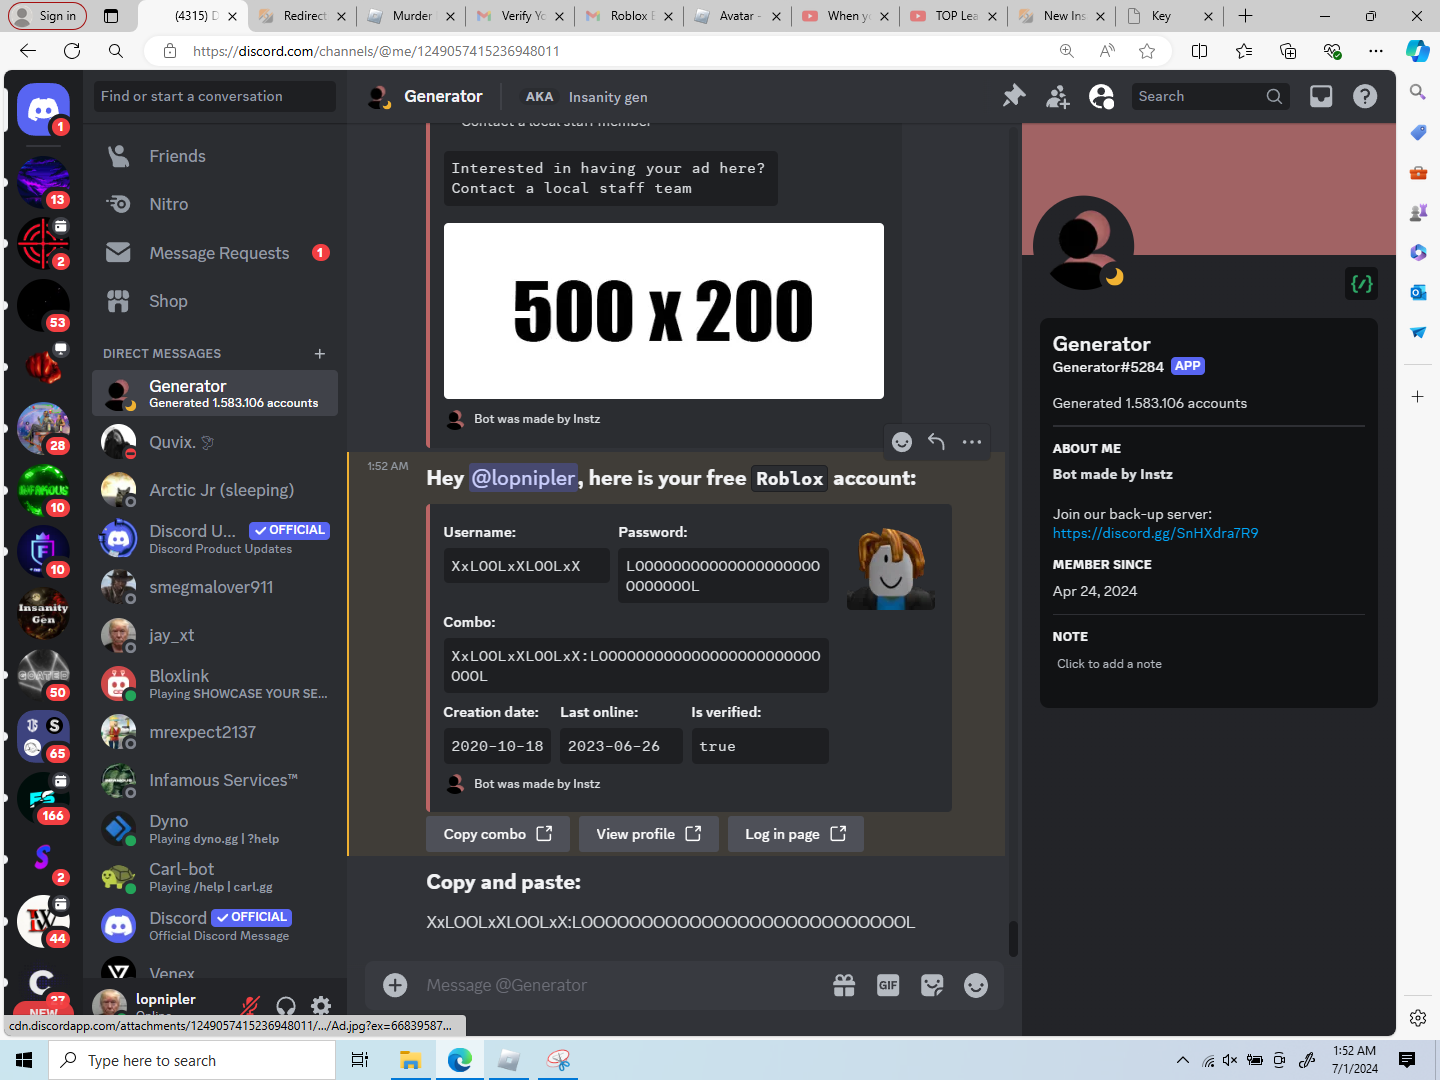
Task: Switch to the Redirect browser tab
Action: pyautogui.click(x=303, y=16)
